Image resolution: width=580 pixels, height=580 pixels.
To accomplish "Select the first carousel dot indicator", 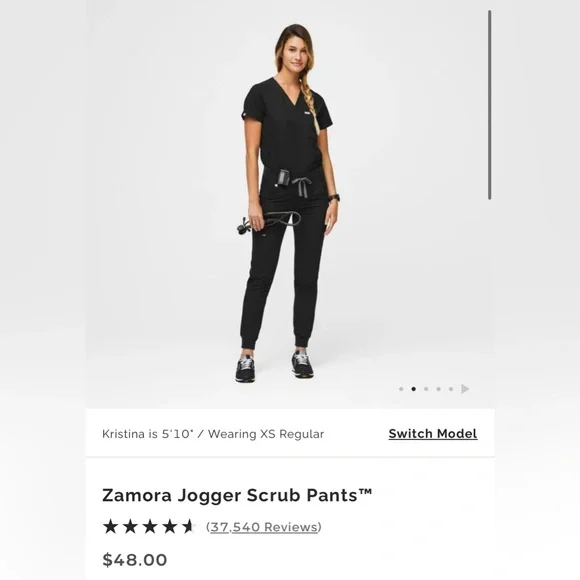I will (401, 389).
